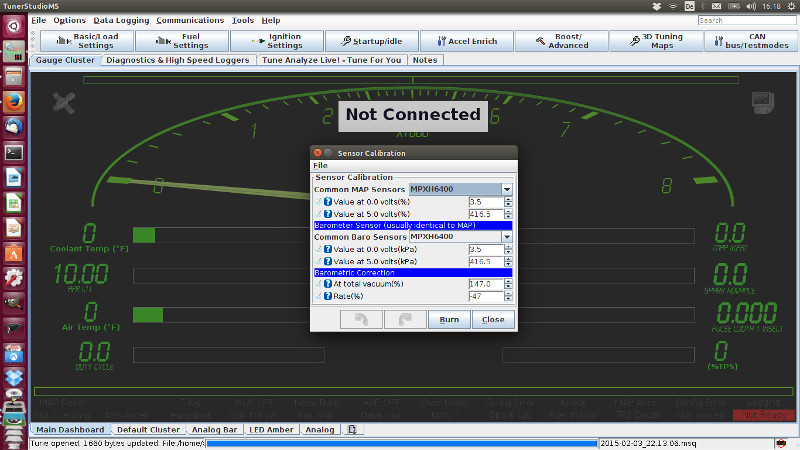Expand the Common MAP Sensors dropdown
800x450 pixels.
coord(506,188)
